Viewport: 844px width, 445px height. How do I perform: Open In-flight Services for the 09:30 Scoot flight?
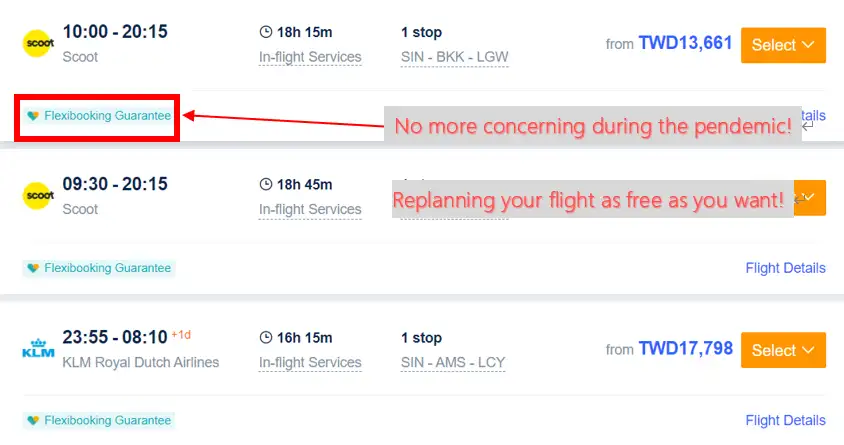click(x=310, y=209)
